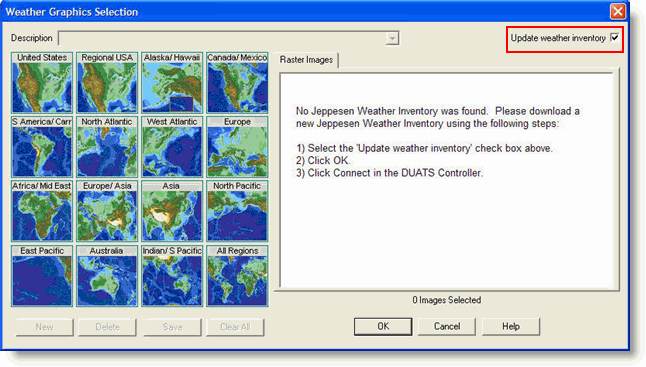Open the Description dropdown arrow
The height and width of the screenshot is (367, 646).
[392, 38]
